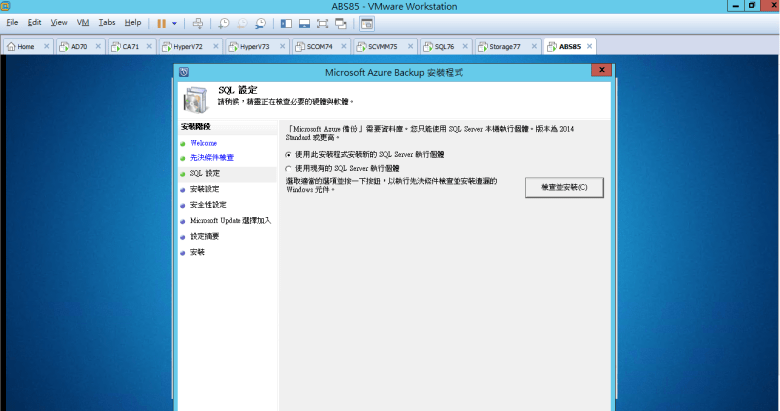Image resolution: width=780 pixels, height=411 pixels.
Task: Click the Pause virtual machine icon
Action: [x=161, y=22]
